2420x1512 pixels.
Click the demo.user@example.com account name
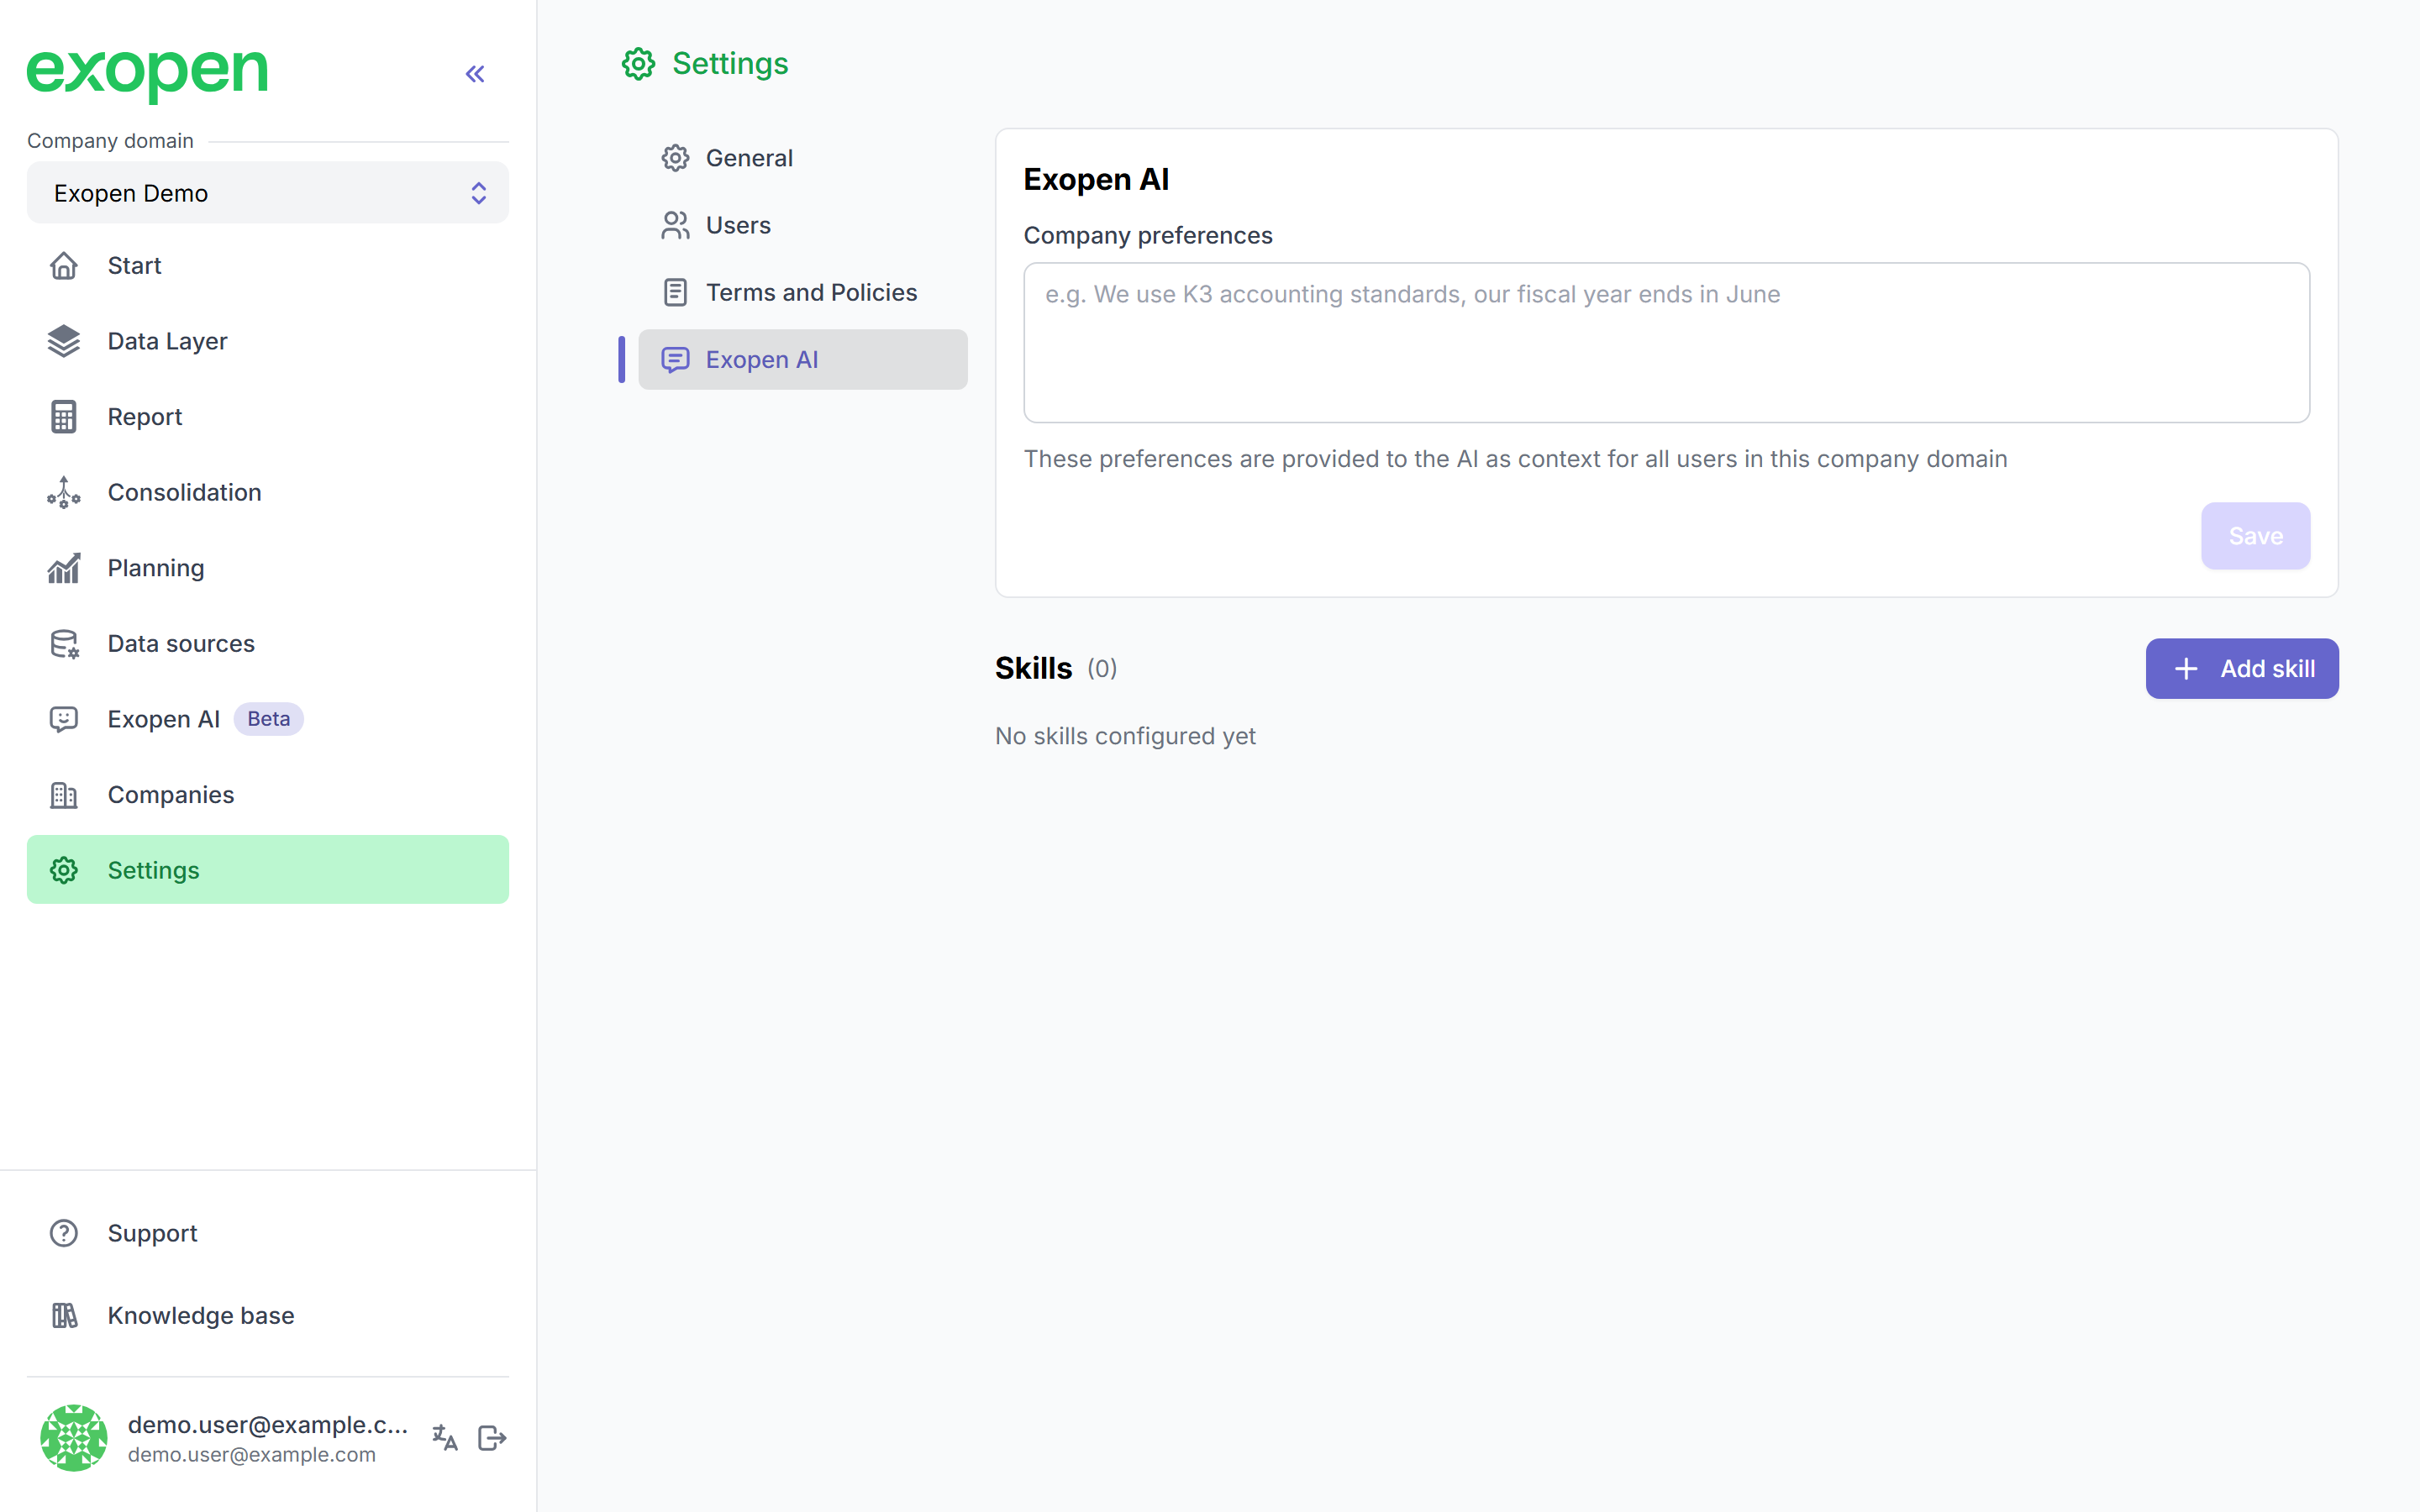click(267, 1424)
